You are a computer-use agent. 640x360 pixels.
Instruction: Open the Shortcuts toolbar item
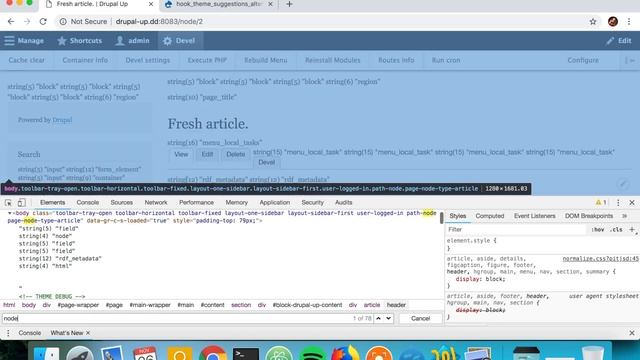80,41
